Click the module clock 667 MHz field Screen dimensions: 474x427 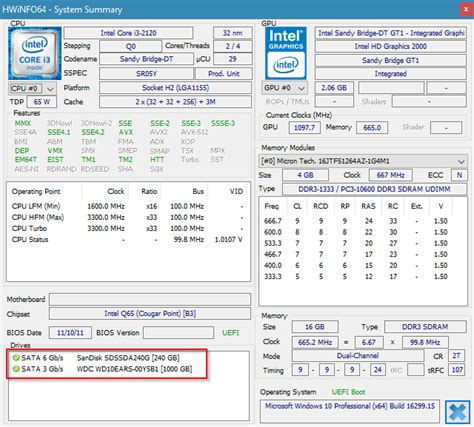[x=390, y=175]
